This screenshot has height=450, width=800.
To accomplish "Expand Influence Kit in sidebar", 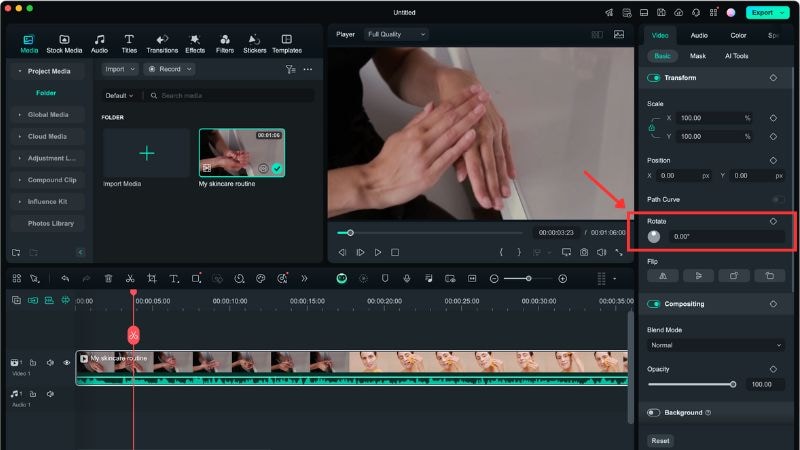I will coord(20,202).
